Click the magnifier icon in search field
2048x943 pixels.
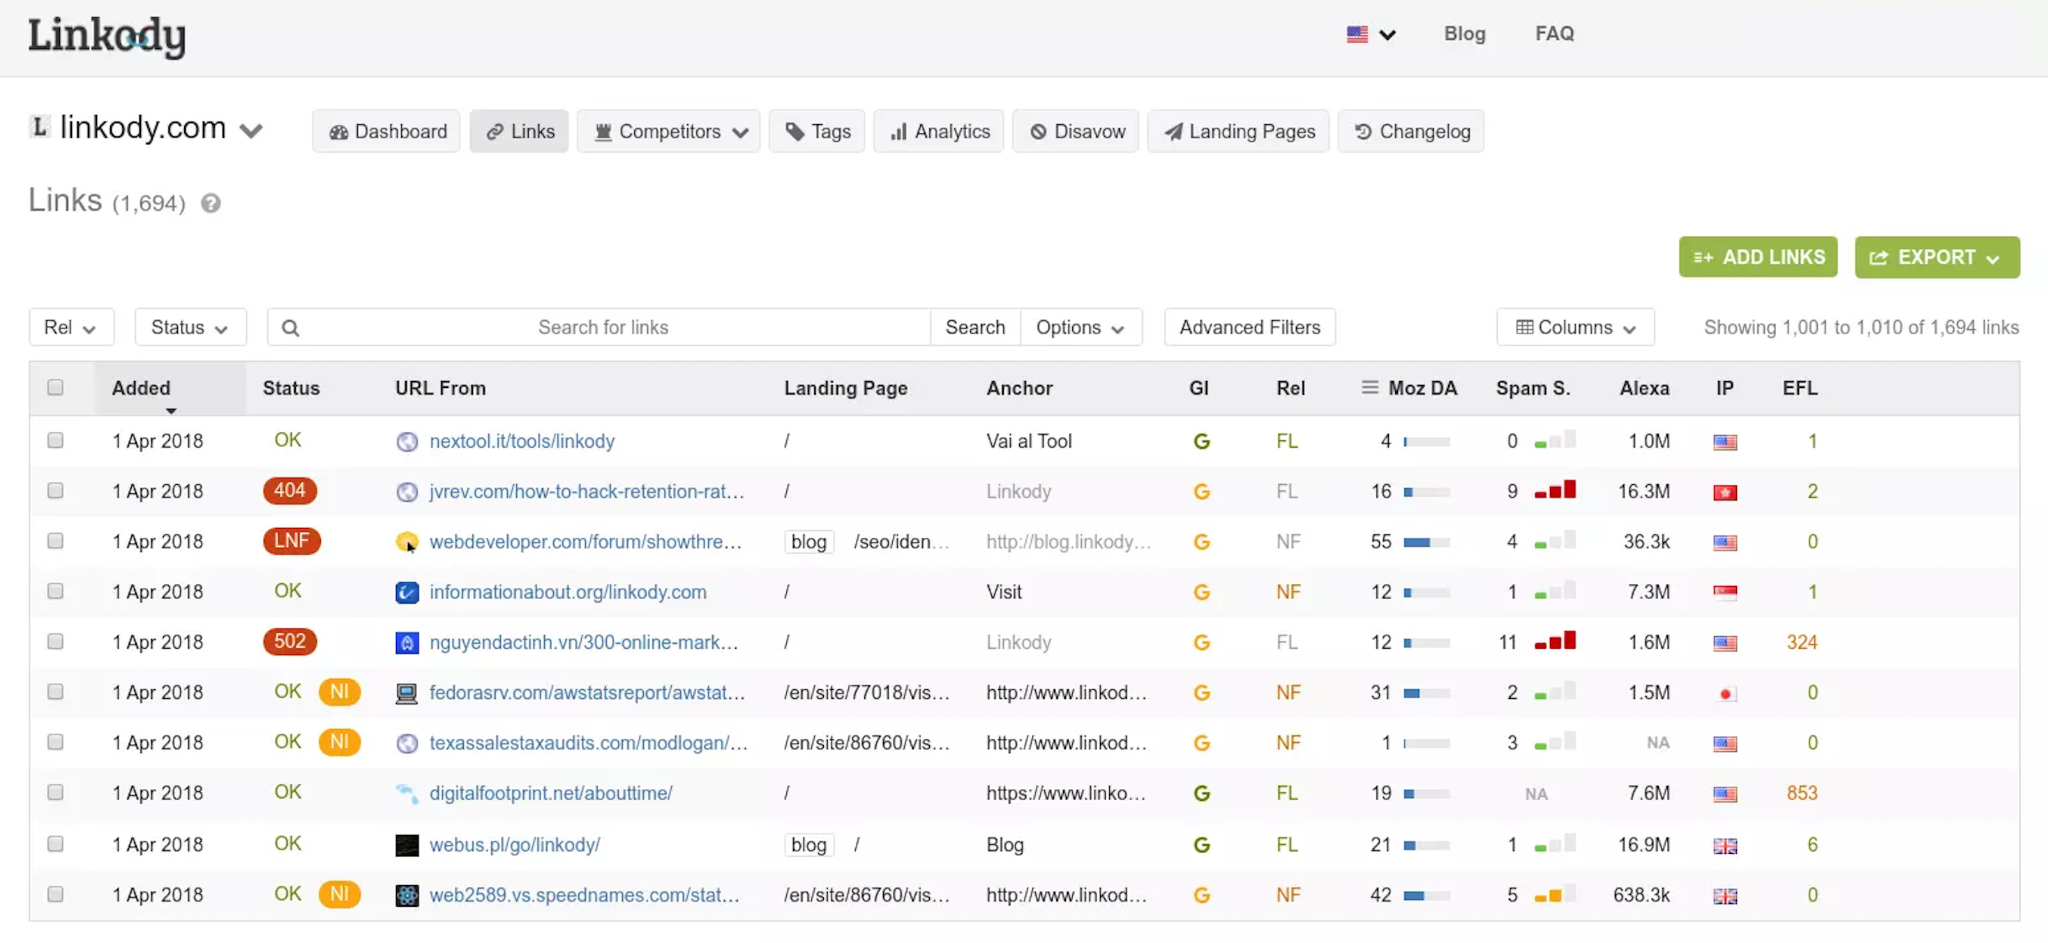[290, 328]
